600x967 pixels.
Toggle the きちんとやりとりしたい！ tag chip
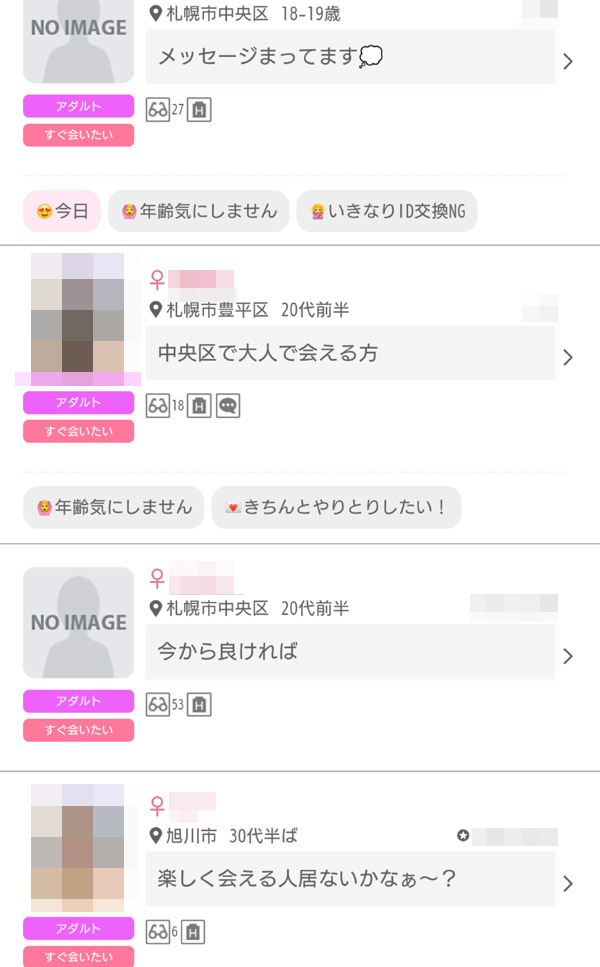336,507
